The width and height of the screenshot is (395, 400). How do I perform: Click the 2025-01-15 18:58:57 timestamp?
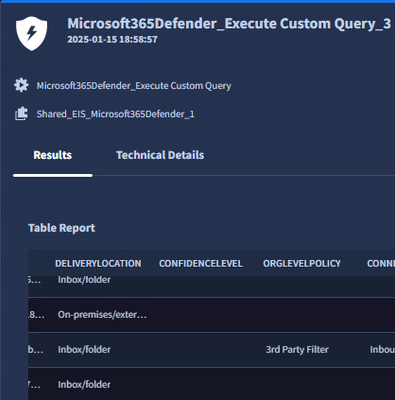coord(112,39)
